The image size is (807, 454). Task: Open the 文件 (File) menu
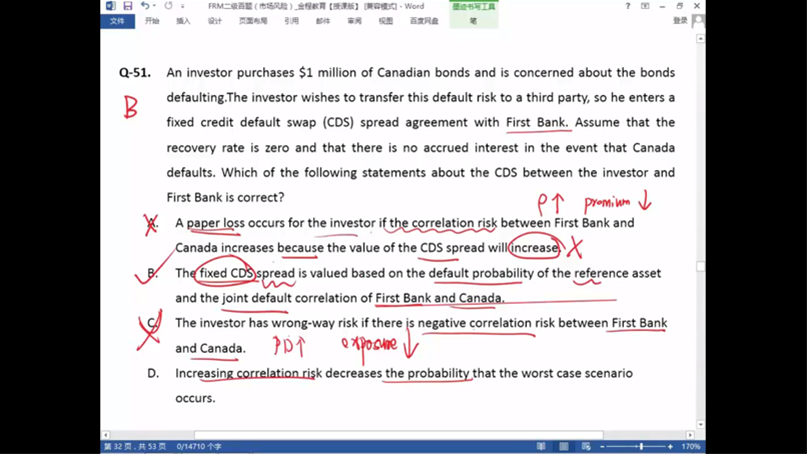pos(117,21)
